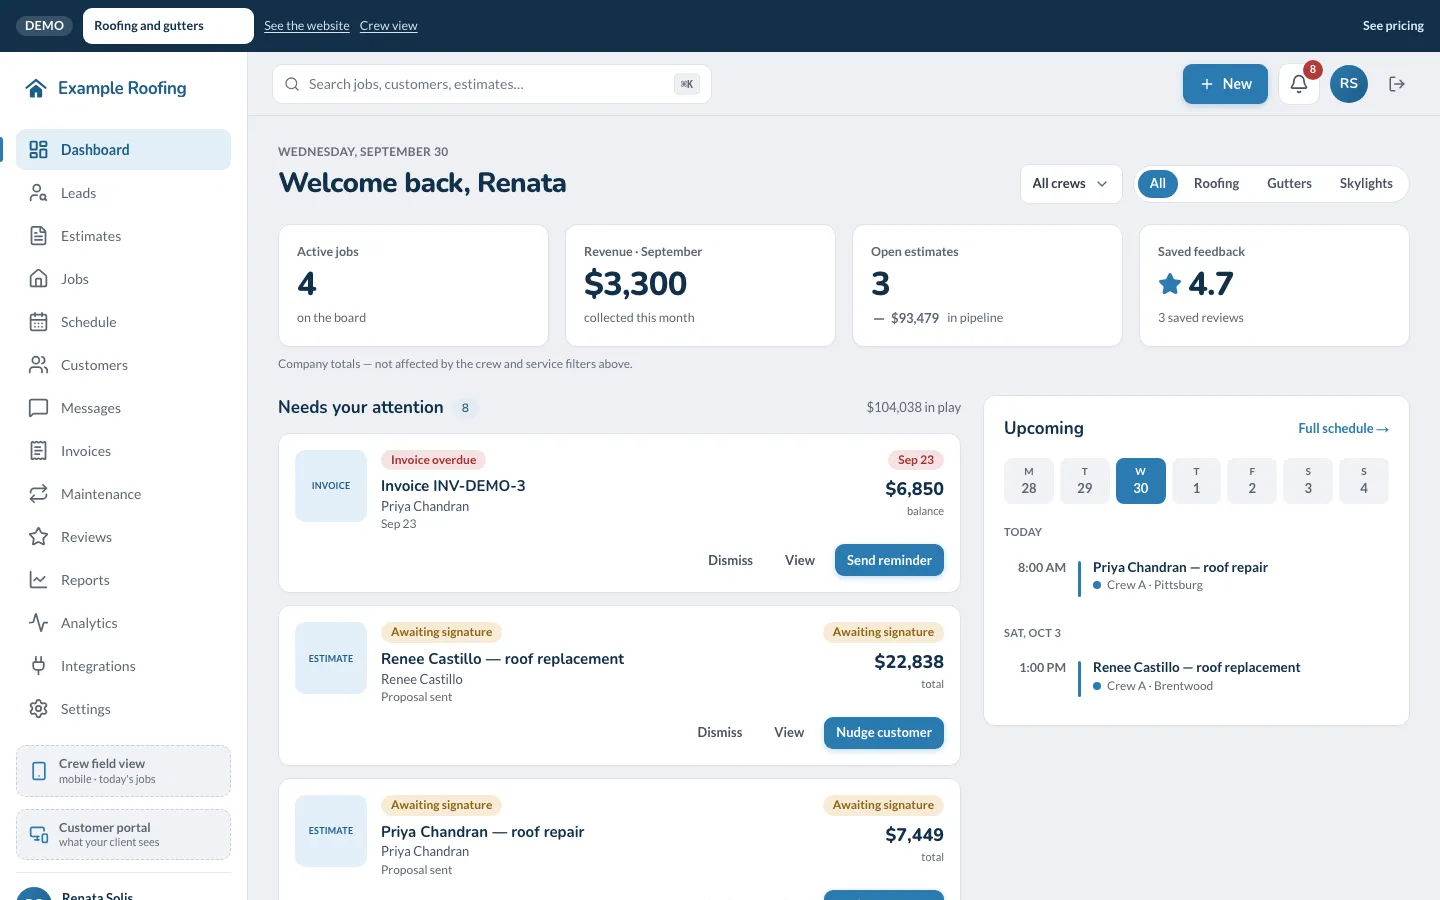Select Friday 2 in Upcoming
1440x900 pixels.
1252,481
